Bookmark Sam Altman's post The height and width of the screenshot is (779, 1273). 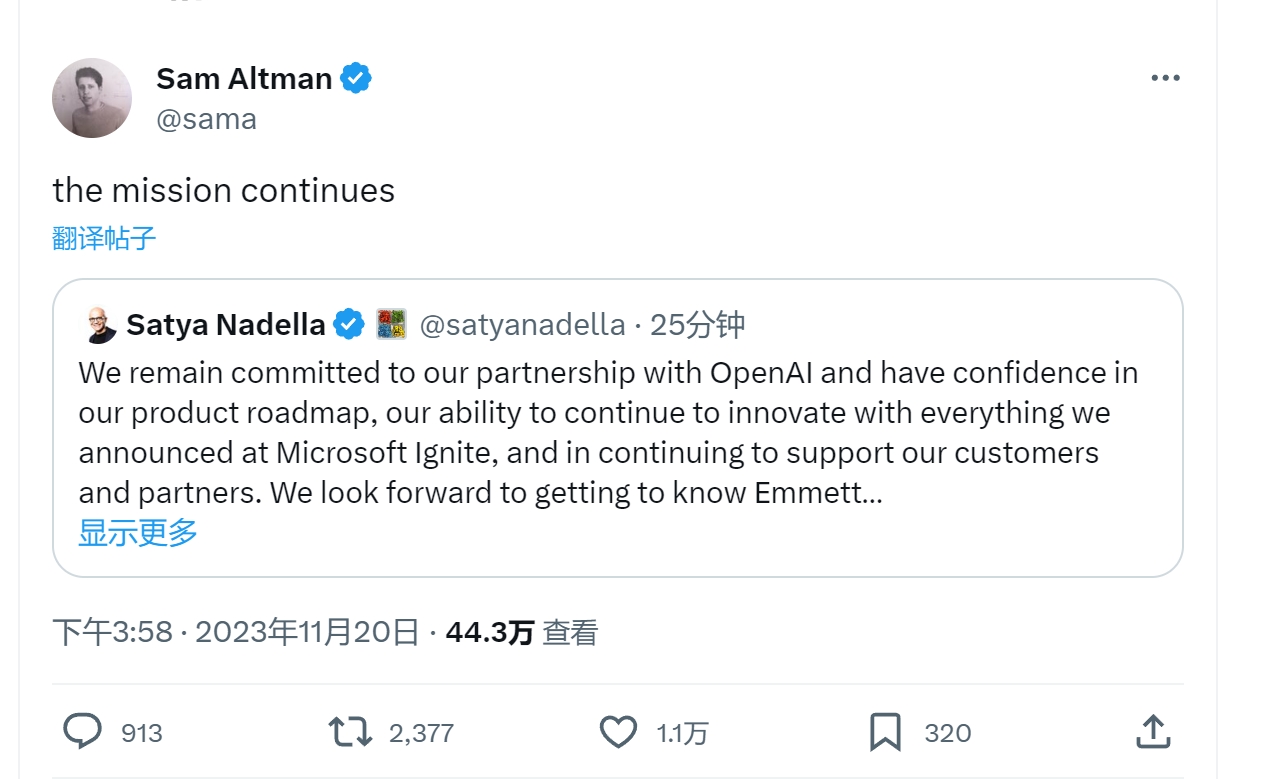[885, 732]
